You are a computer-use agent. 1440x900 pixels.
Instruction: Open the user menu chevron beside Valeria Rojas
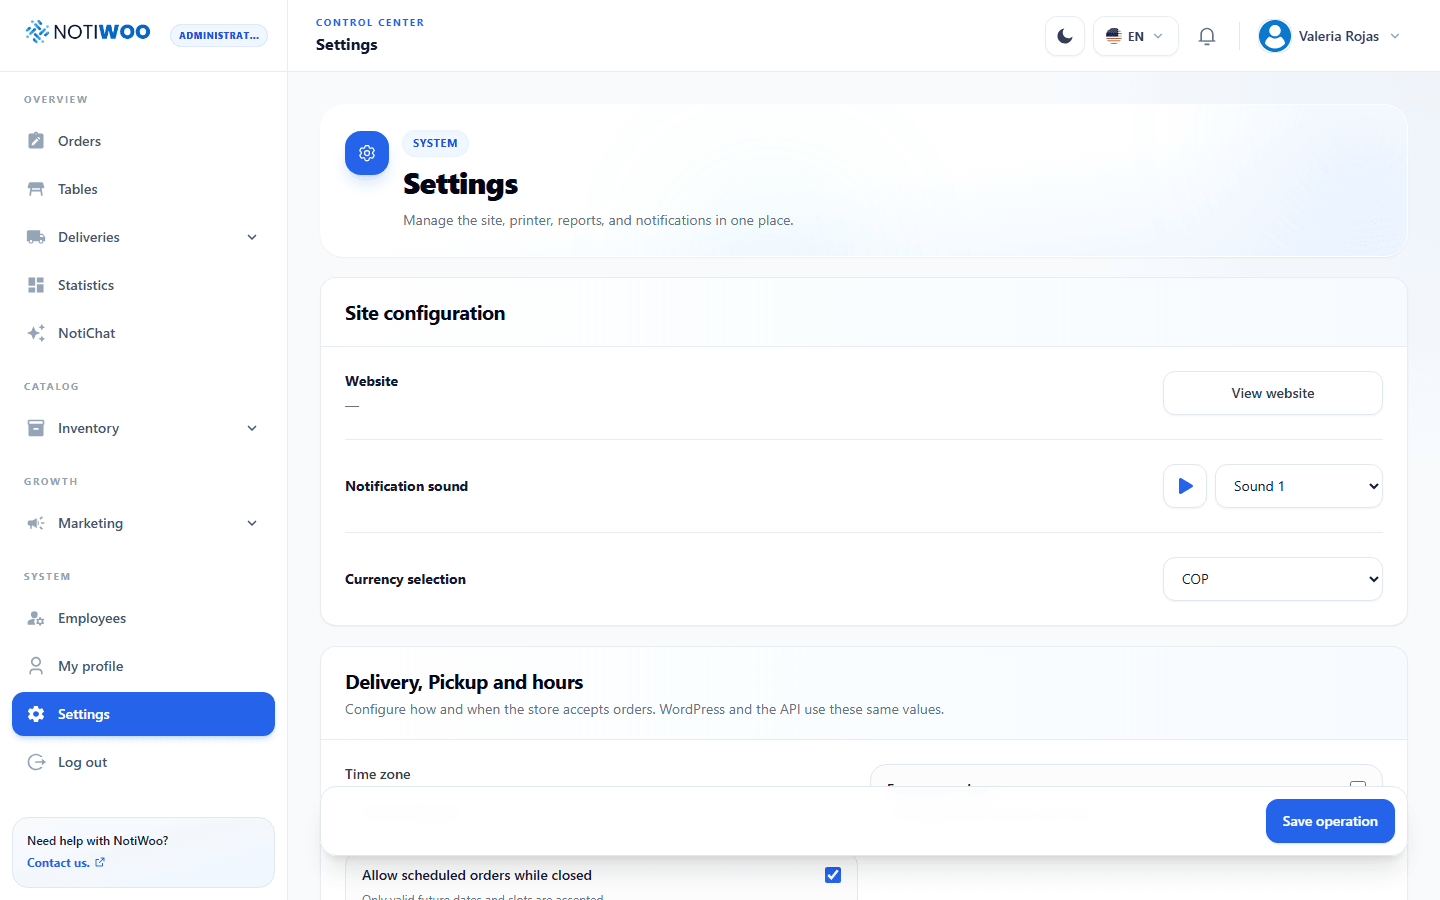pos(1395,36)
